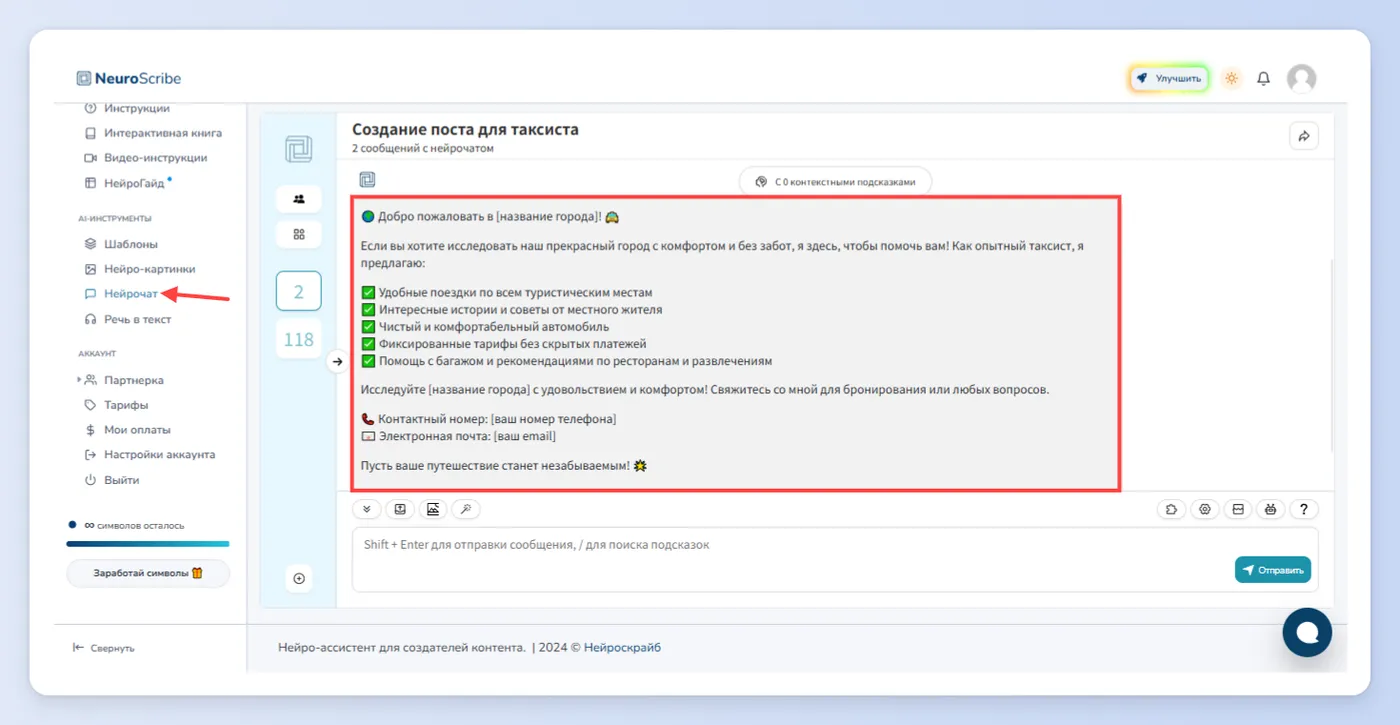The image size is (1400, 725).
Task: Click the robot icon above the input
Action: pyautogui.click(x=1270, y=509)
